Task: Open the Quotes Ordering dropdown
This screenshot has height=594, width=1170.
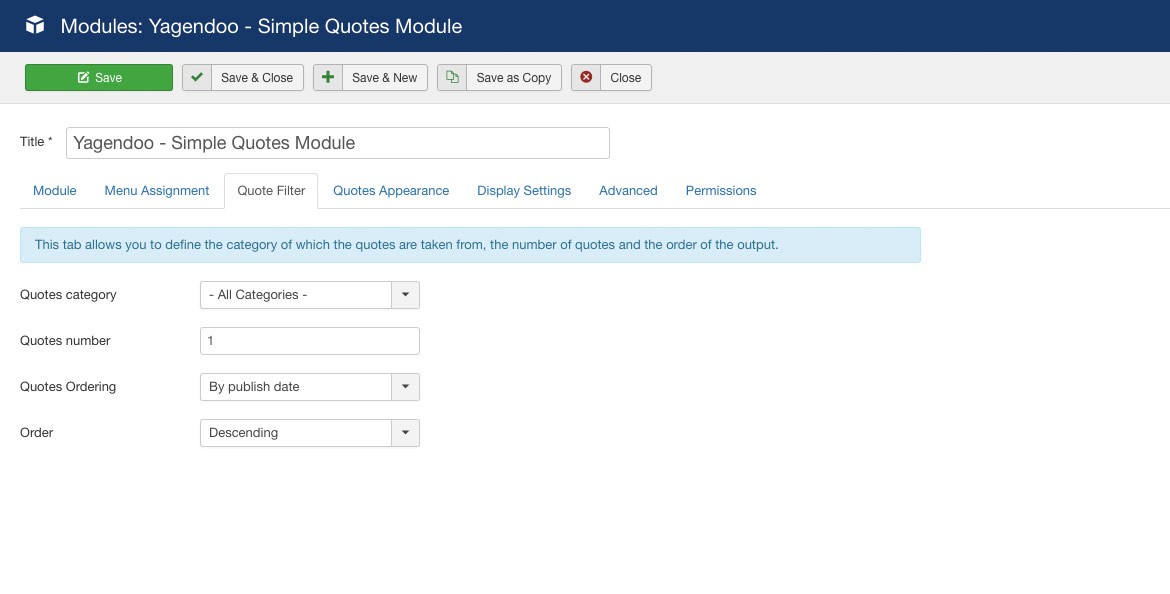Action: pos(310,387)
